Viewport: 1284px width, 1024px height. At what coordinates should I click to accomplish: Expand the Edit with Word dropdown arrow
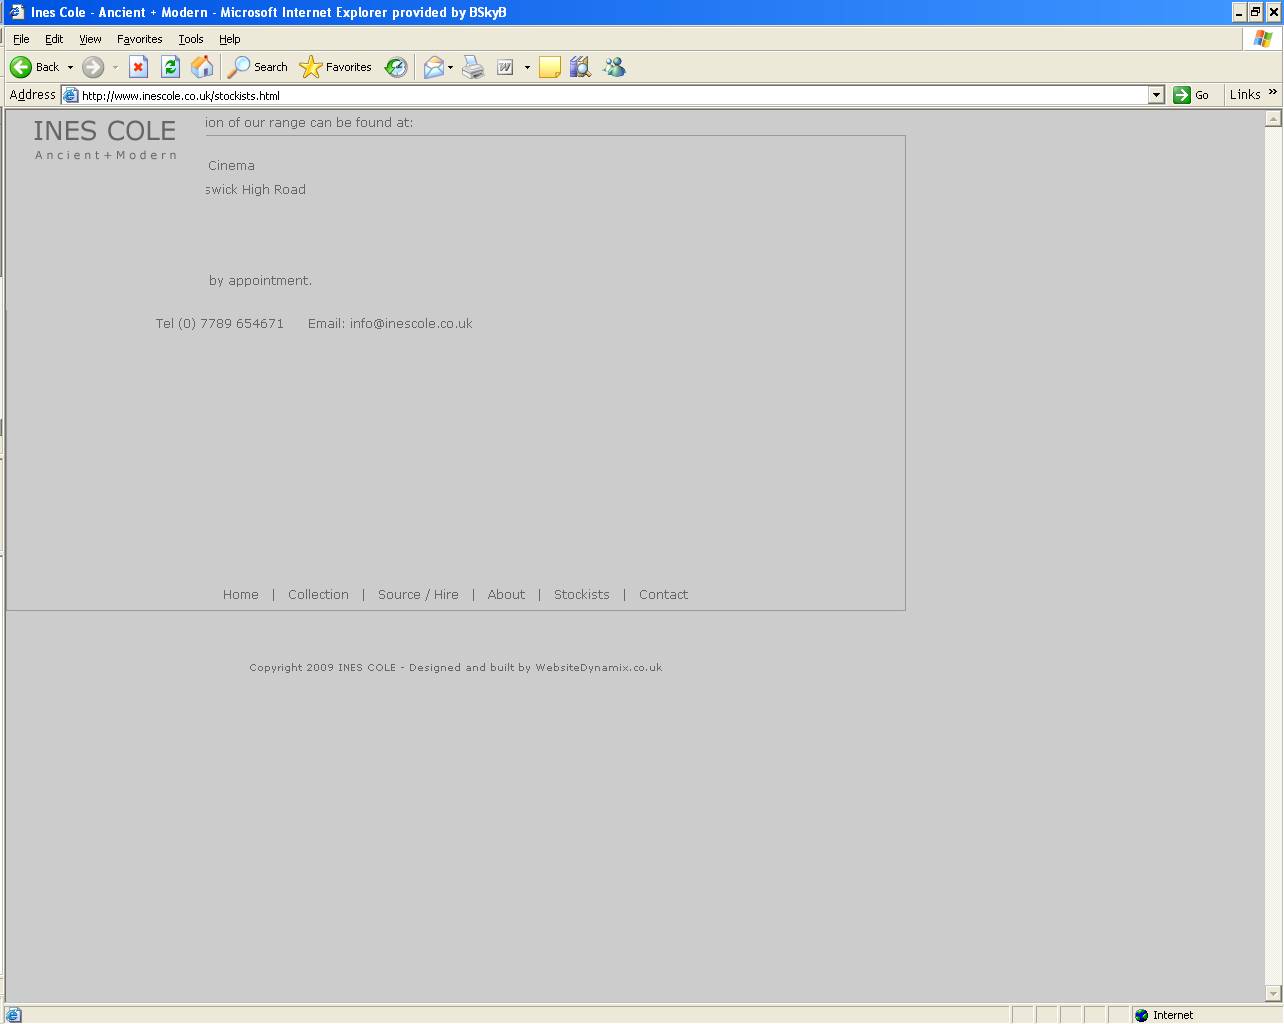pos(527,67)
